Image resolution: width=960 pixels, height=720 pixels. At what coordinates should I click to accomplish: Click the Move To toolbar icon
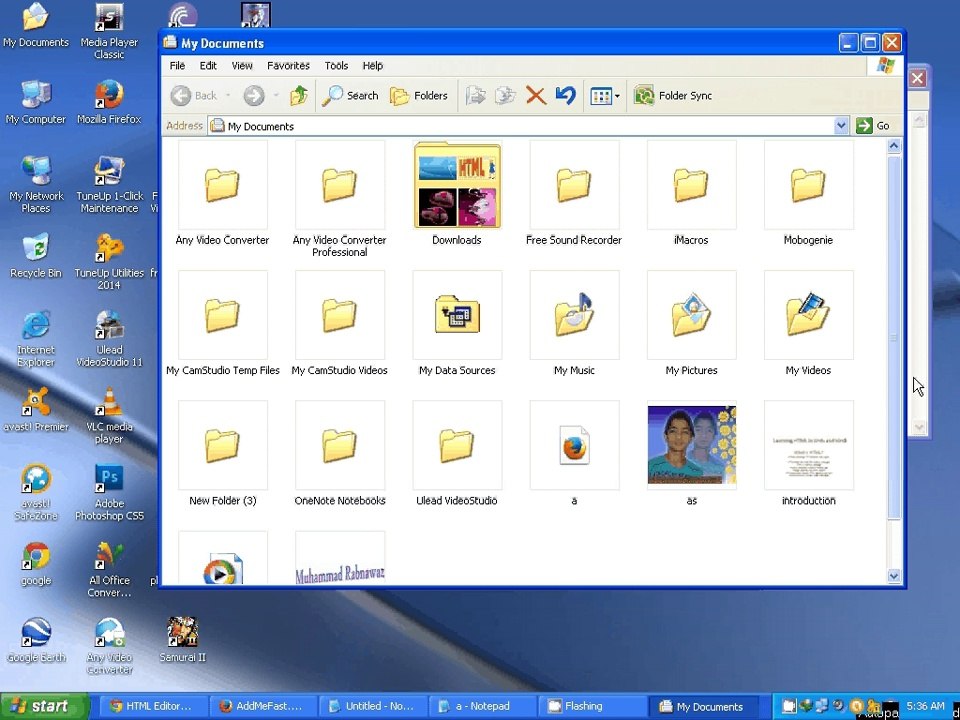[x=476, y=96]
